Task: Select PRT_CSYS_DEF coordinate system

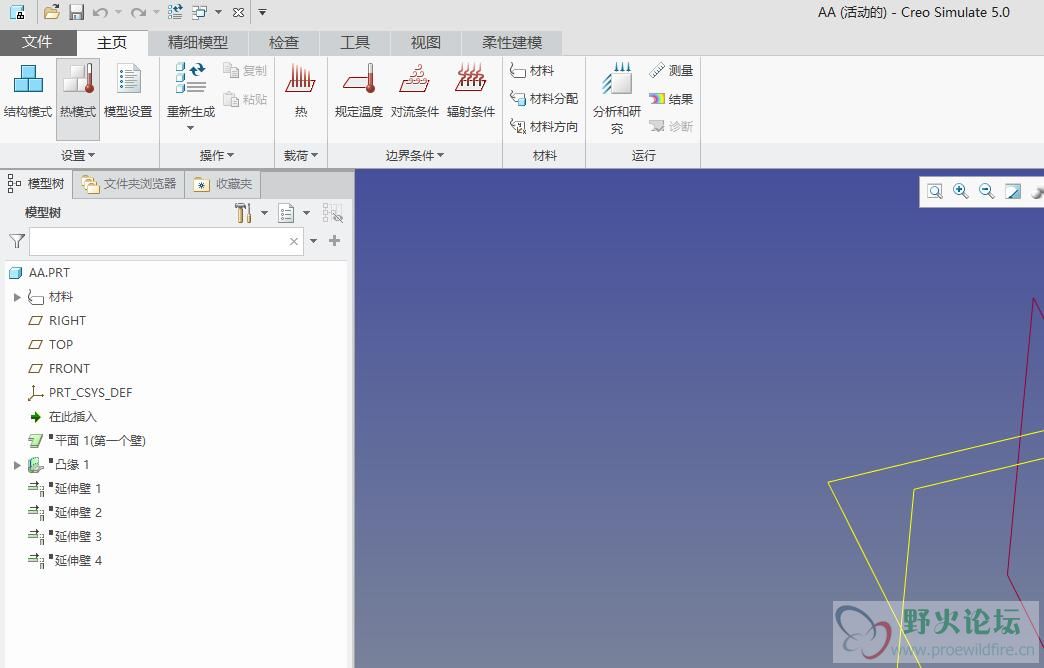Action: (x=80, y=392)
